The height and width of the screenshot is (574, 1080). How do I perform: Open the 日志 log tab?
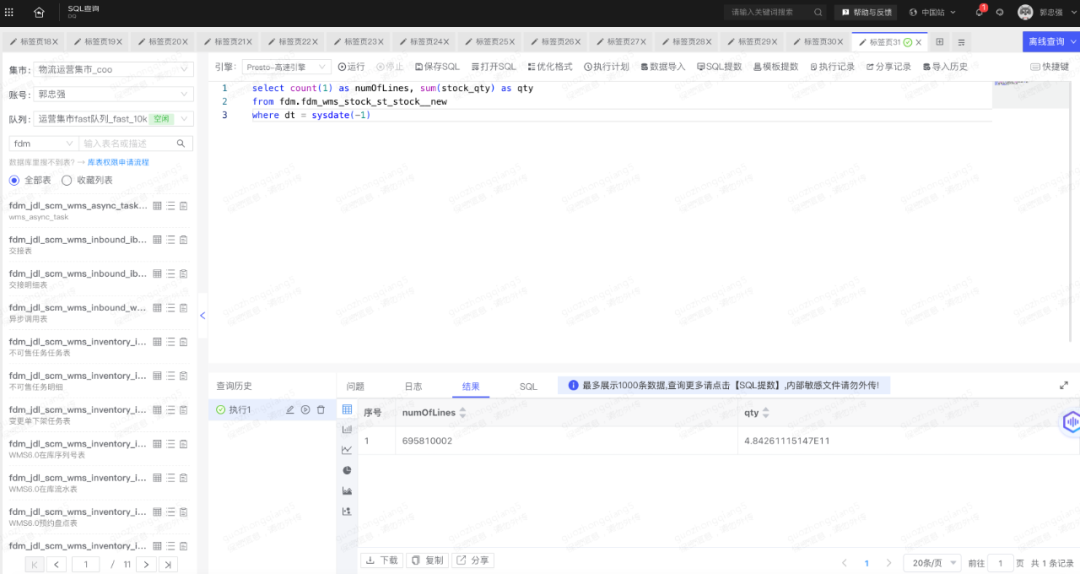pos(413,387)
